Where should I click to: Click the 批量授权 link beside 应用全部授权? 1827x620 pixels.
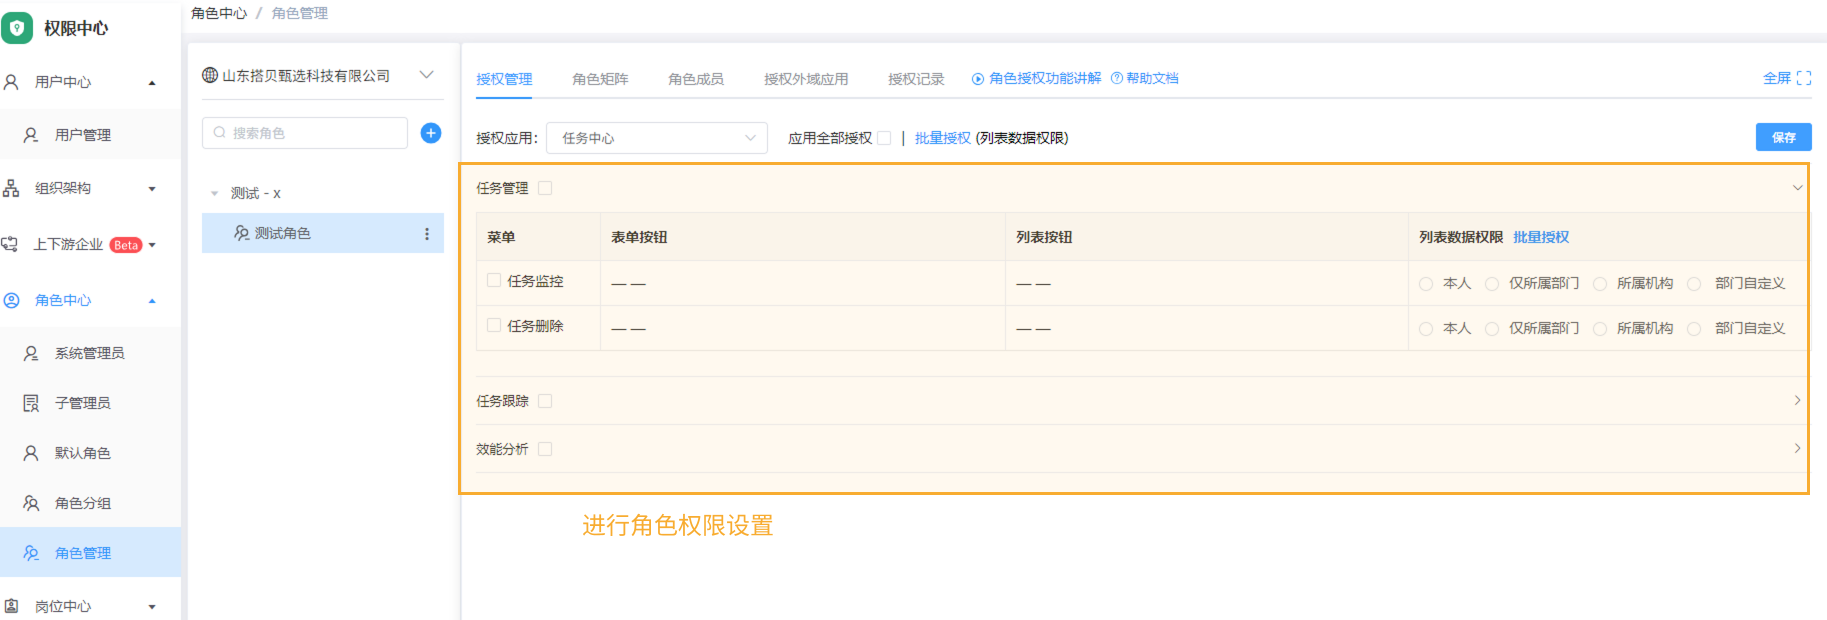(x=943, y=138)
